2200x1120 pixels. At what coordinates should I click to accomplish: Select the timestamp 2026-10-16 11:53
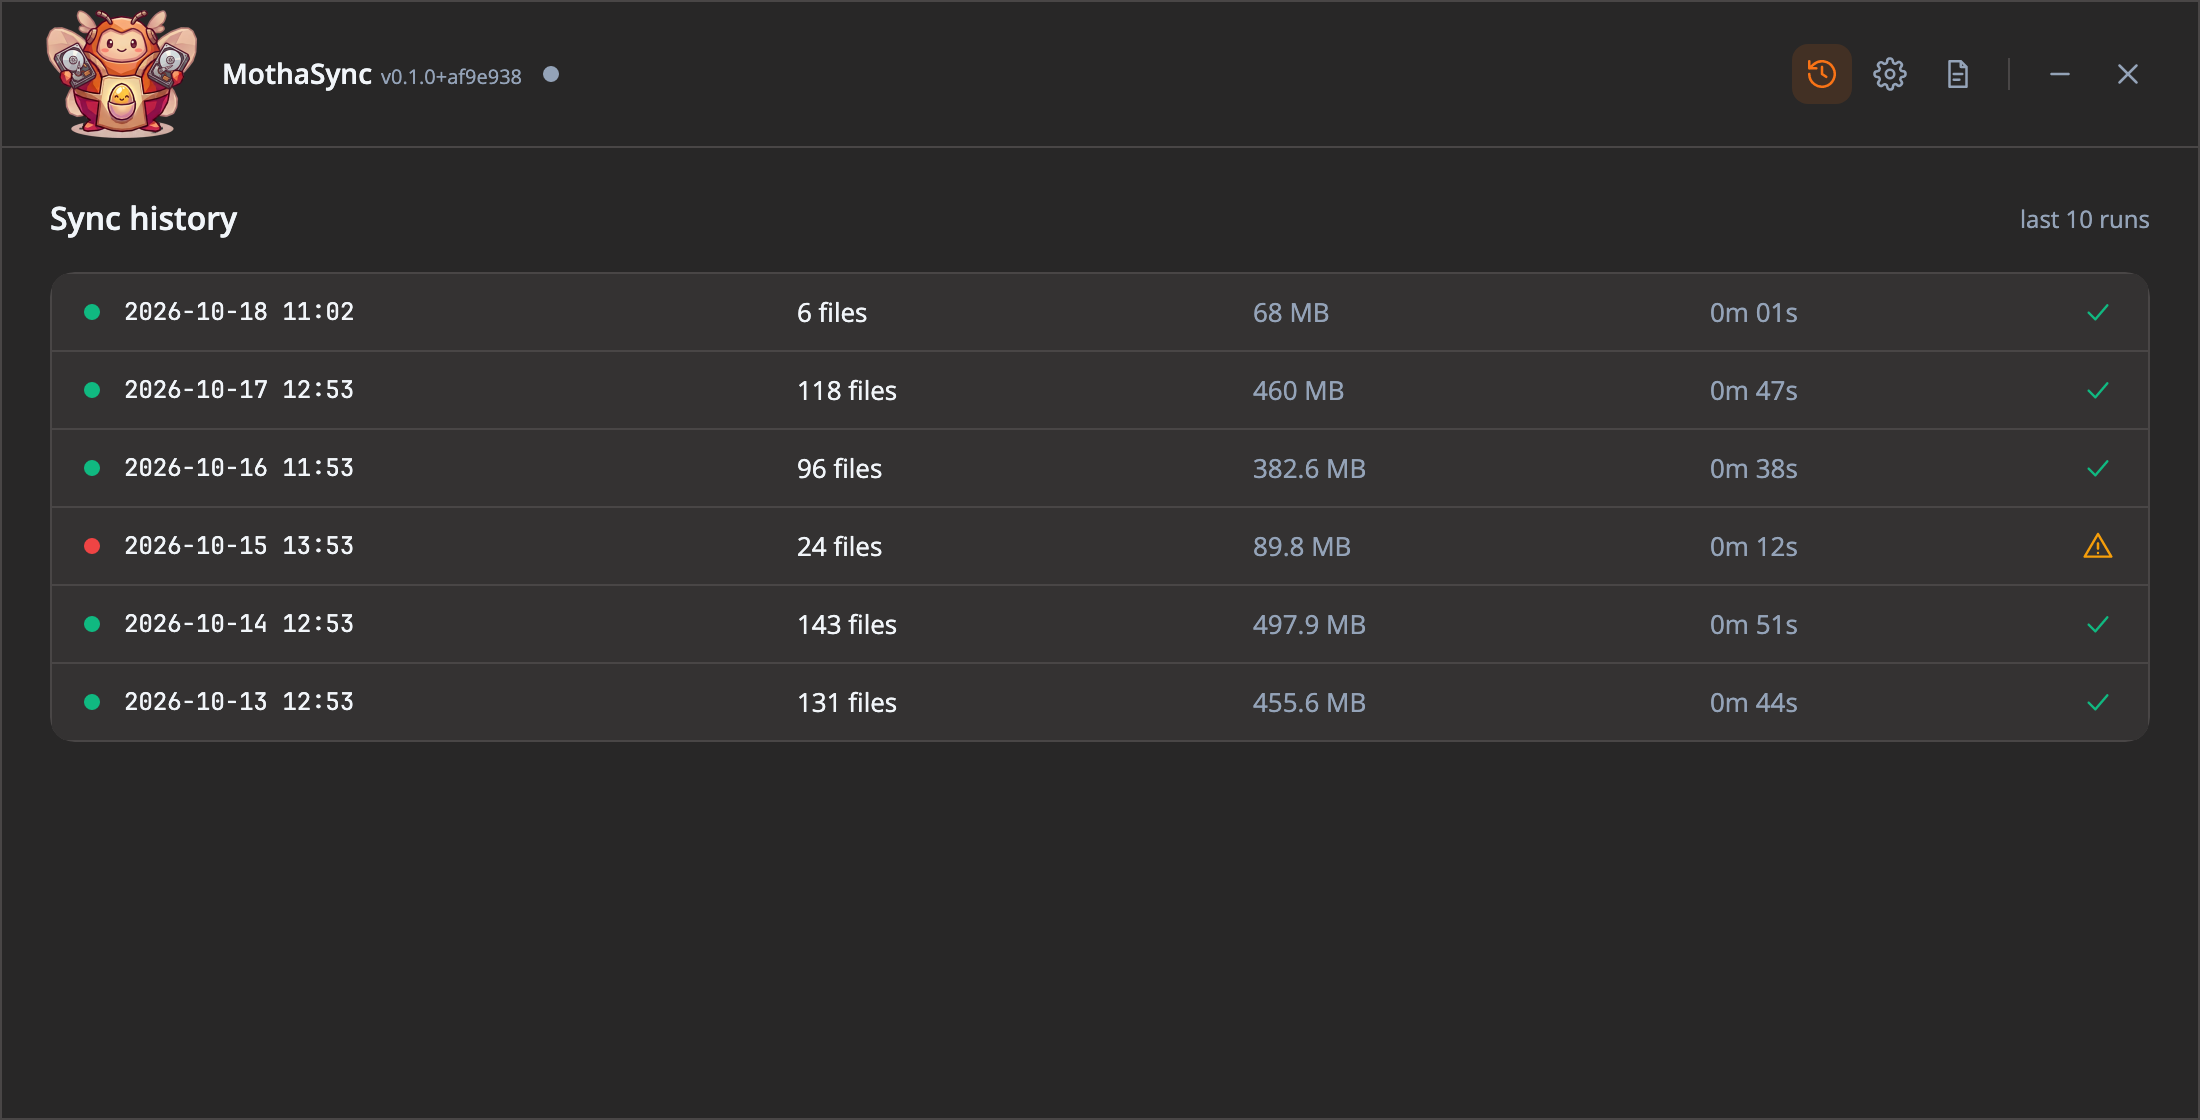[x=239, y=468]
